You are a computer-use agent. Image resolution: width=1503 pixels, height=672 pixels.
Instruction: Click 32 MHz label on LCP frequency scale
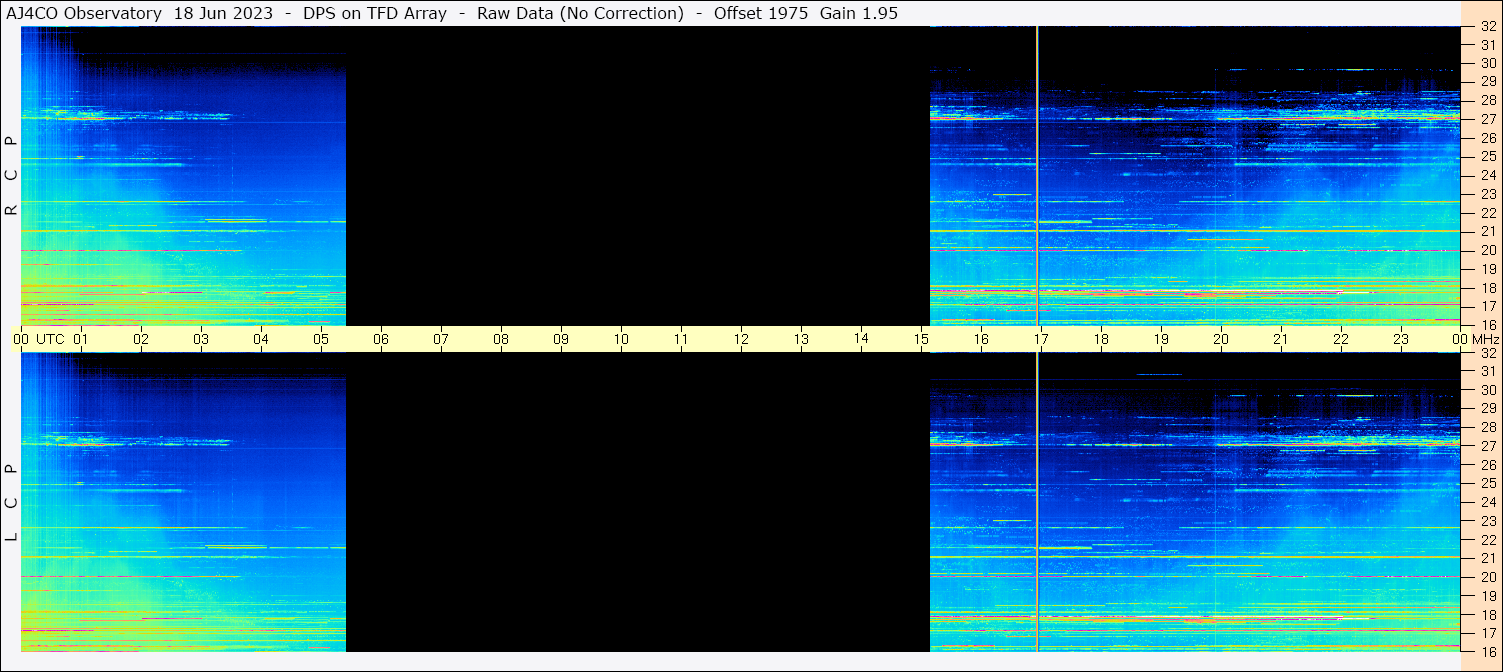point(1487,352)
